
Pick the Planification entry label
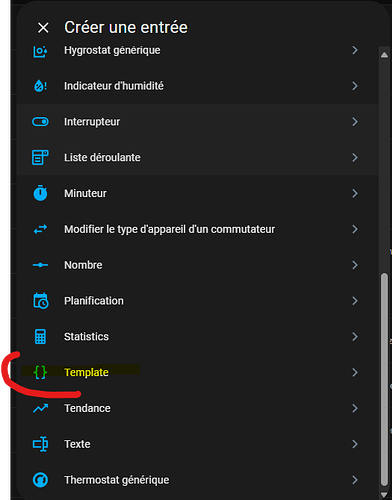94,301
